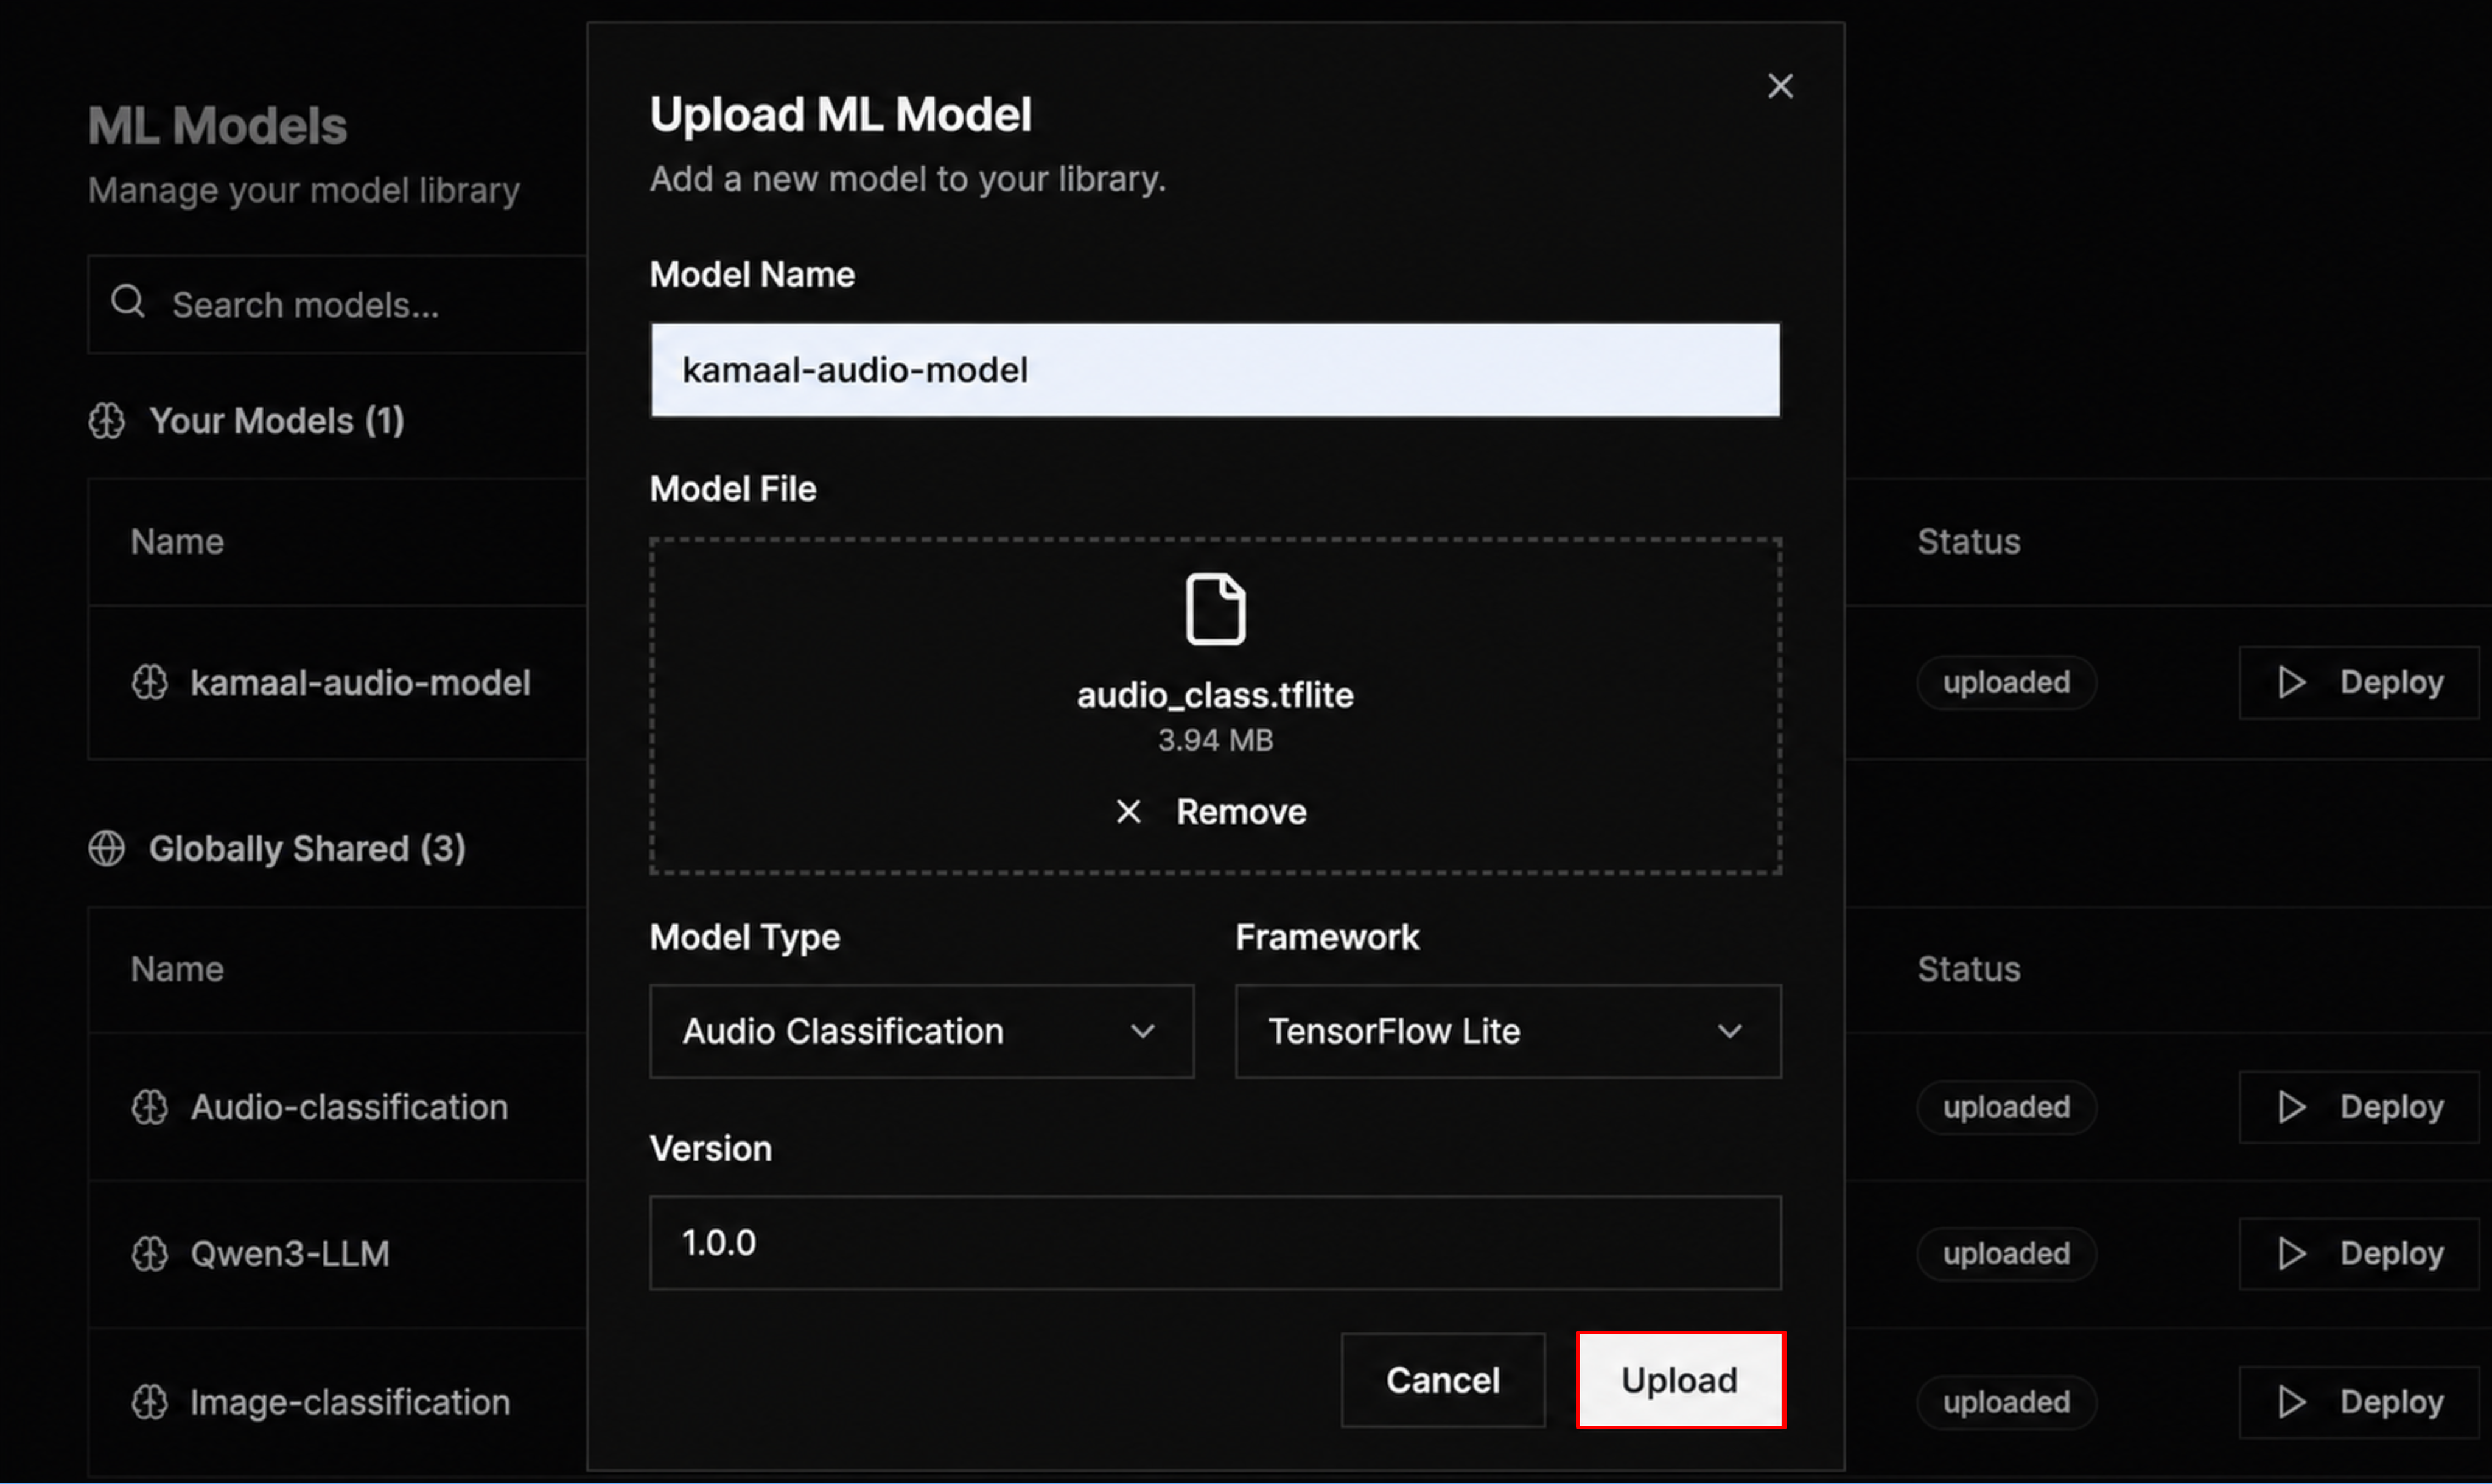Click the play icon in the Image-classification Deploy button

(2291, 1402)
